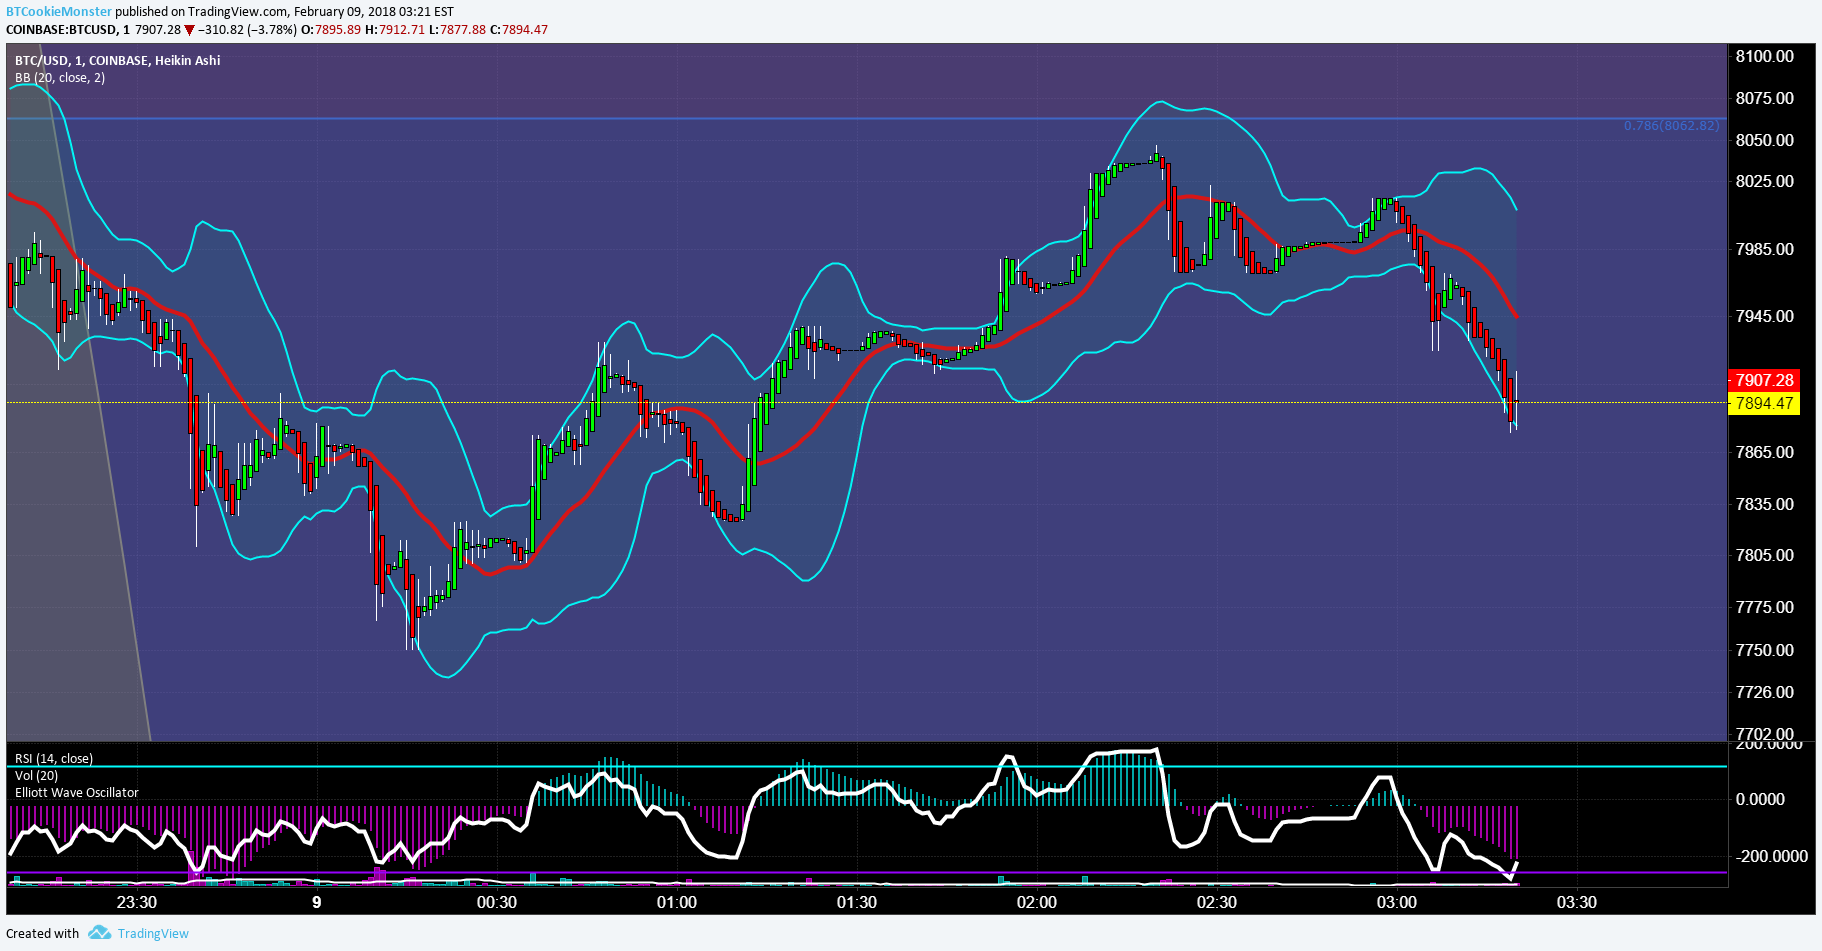This screenshot has height=951, width=1822.
Task: Click the TradingView cloud logo icon
Action: (x=99, y=933)
